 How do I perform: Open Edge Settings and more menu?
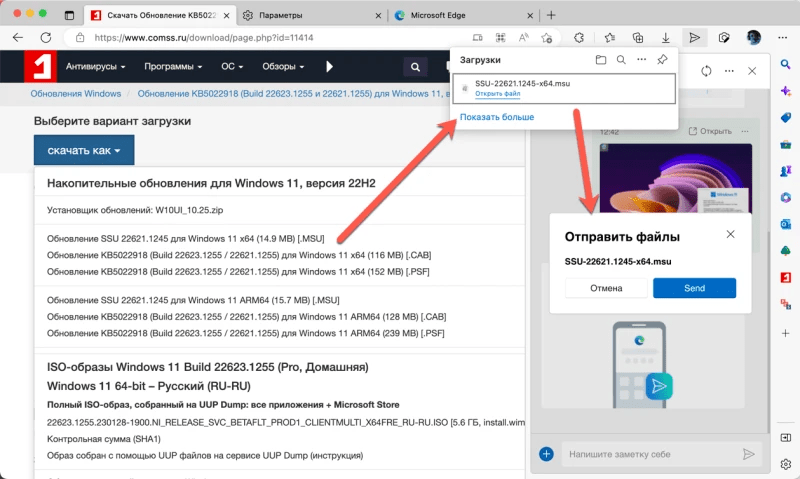783,37
